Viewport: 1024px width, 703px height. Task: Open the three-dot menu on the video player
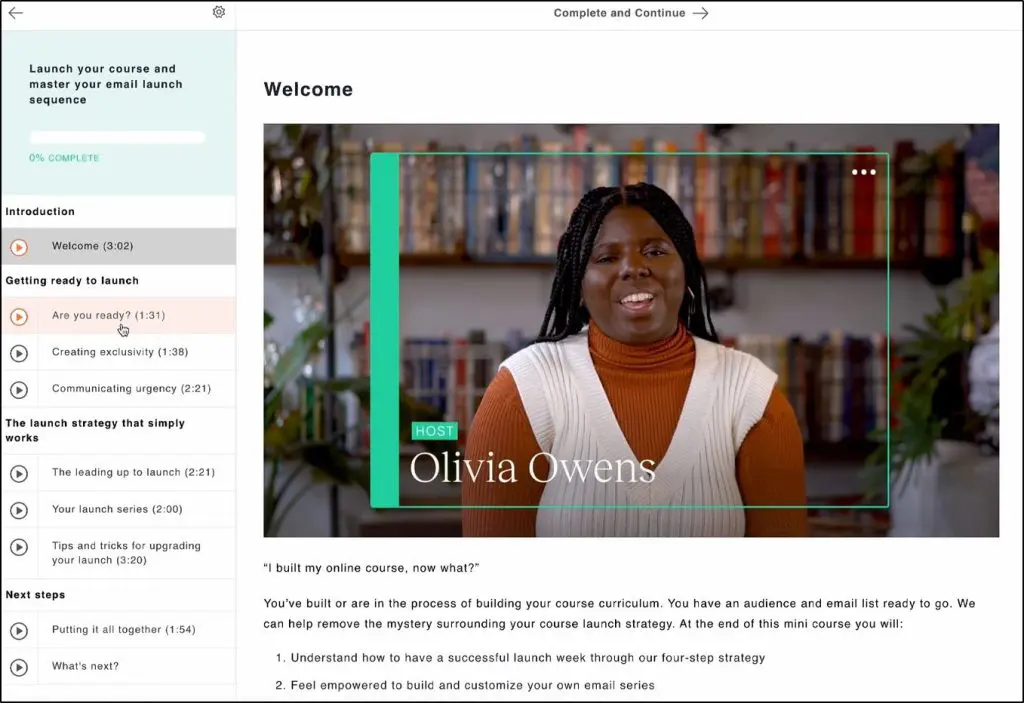(x=864, y=172)
